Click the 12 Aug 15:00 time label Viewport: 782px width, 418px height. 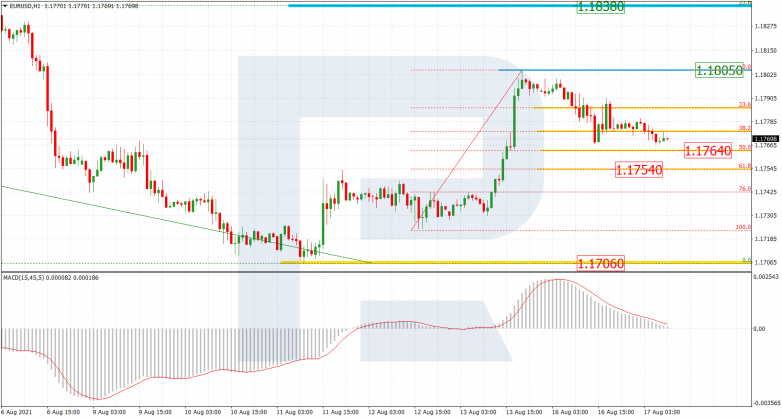pyautogui.click(x=431, y=413)
